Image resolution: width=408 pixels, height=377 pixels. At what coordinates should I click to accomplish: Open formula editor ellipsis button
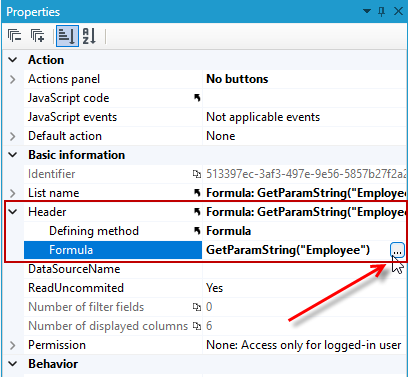click(x=397, y=250)
